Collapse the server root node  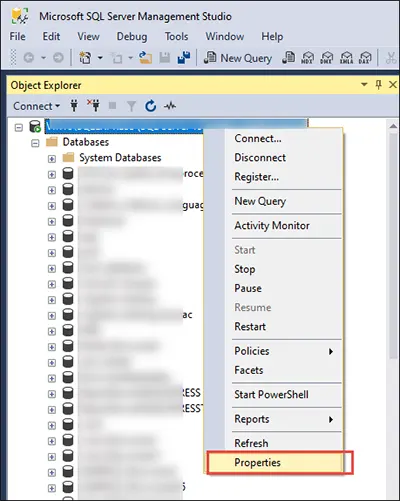(19, 127)
